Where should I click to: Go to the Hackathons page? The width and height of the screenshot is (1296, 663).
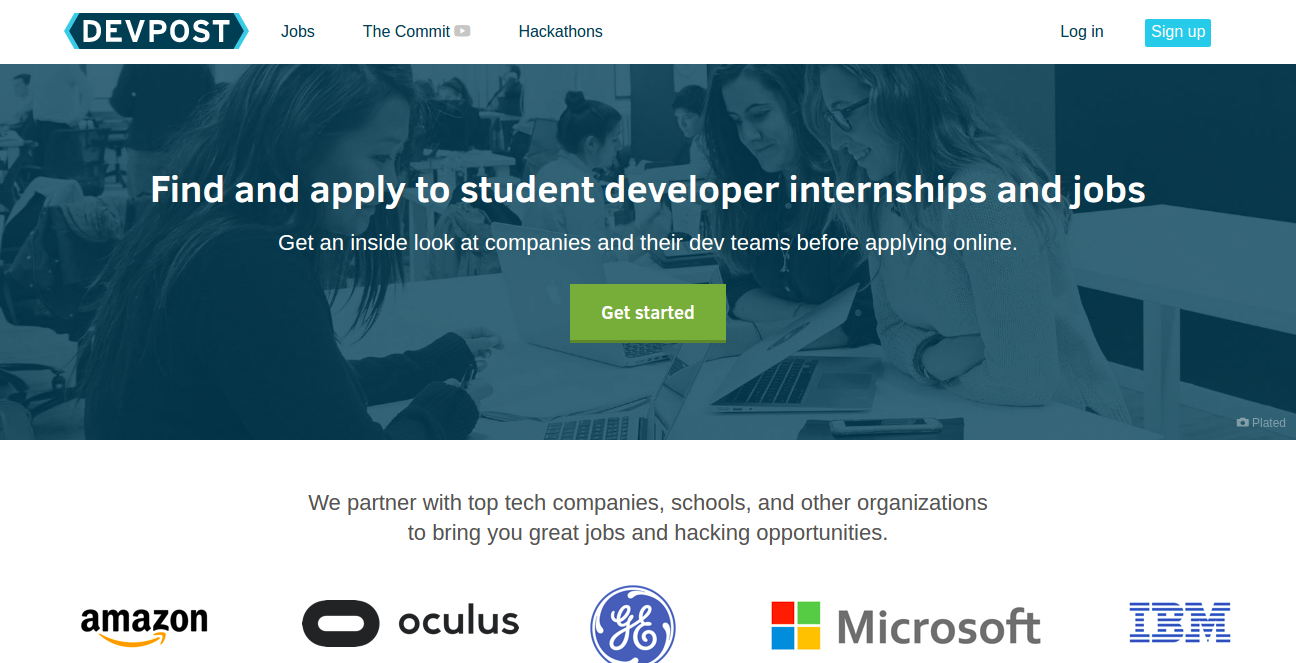(560, 31)
